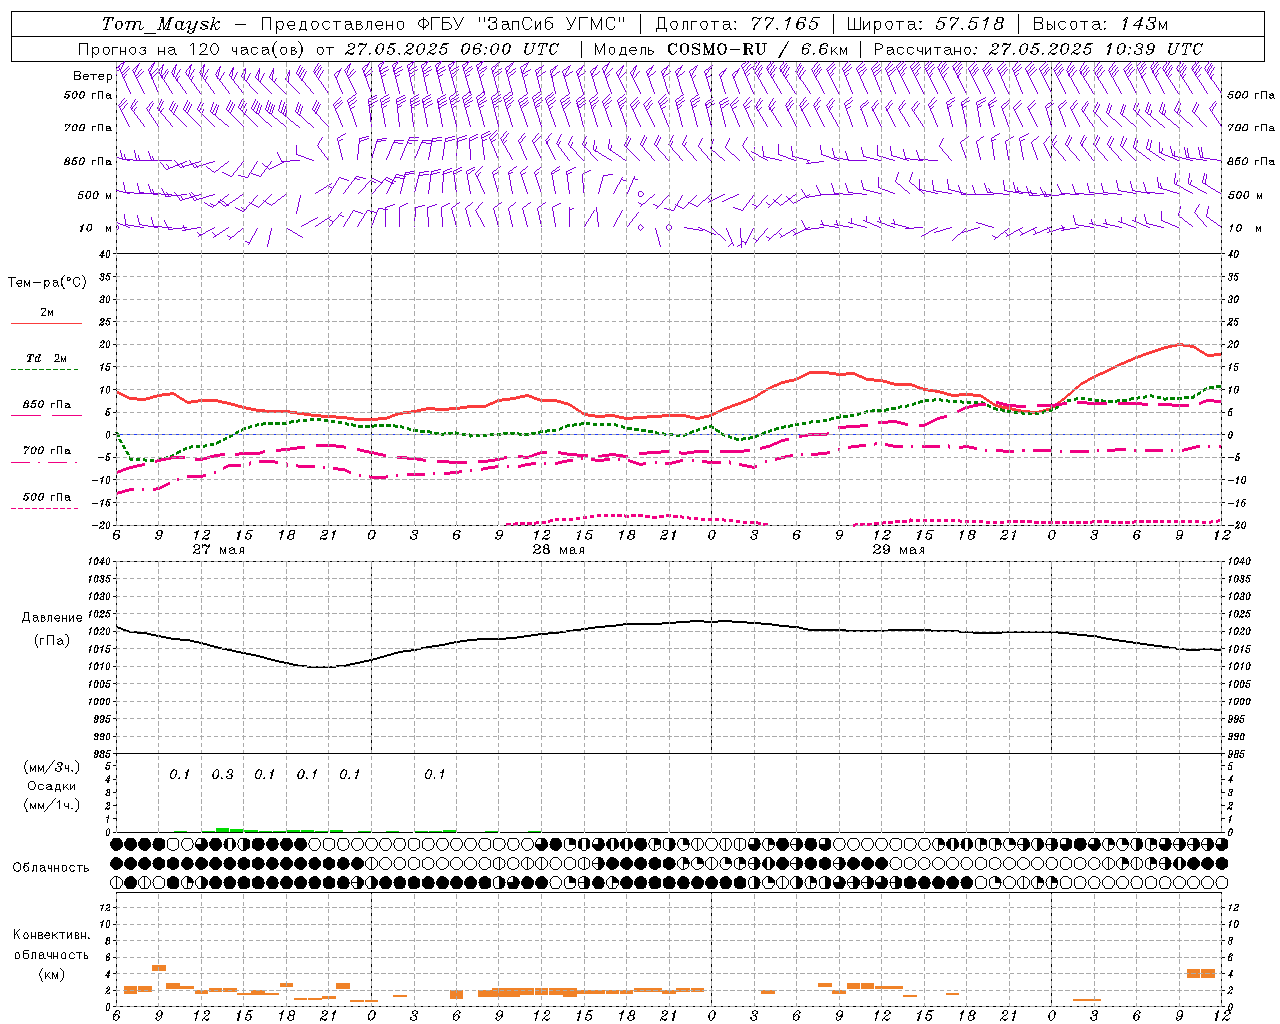Click the orange convective bar near 4 km at chart end
The image size is (1280, 1024).
pos(1201,973)
